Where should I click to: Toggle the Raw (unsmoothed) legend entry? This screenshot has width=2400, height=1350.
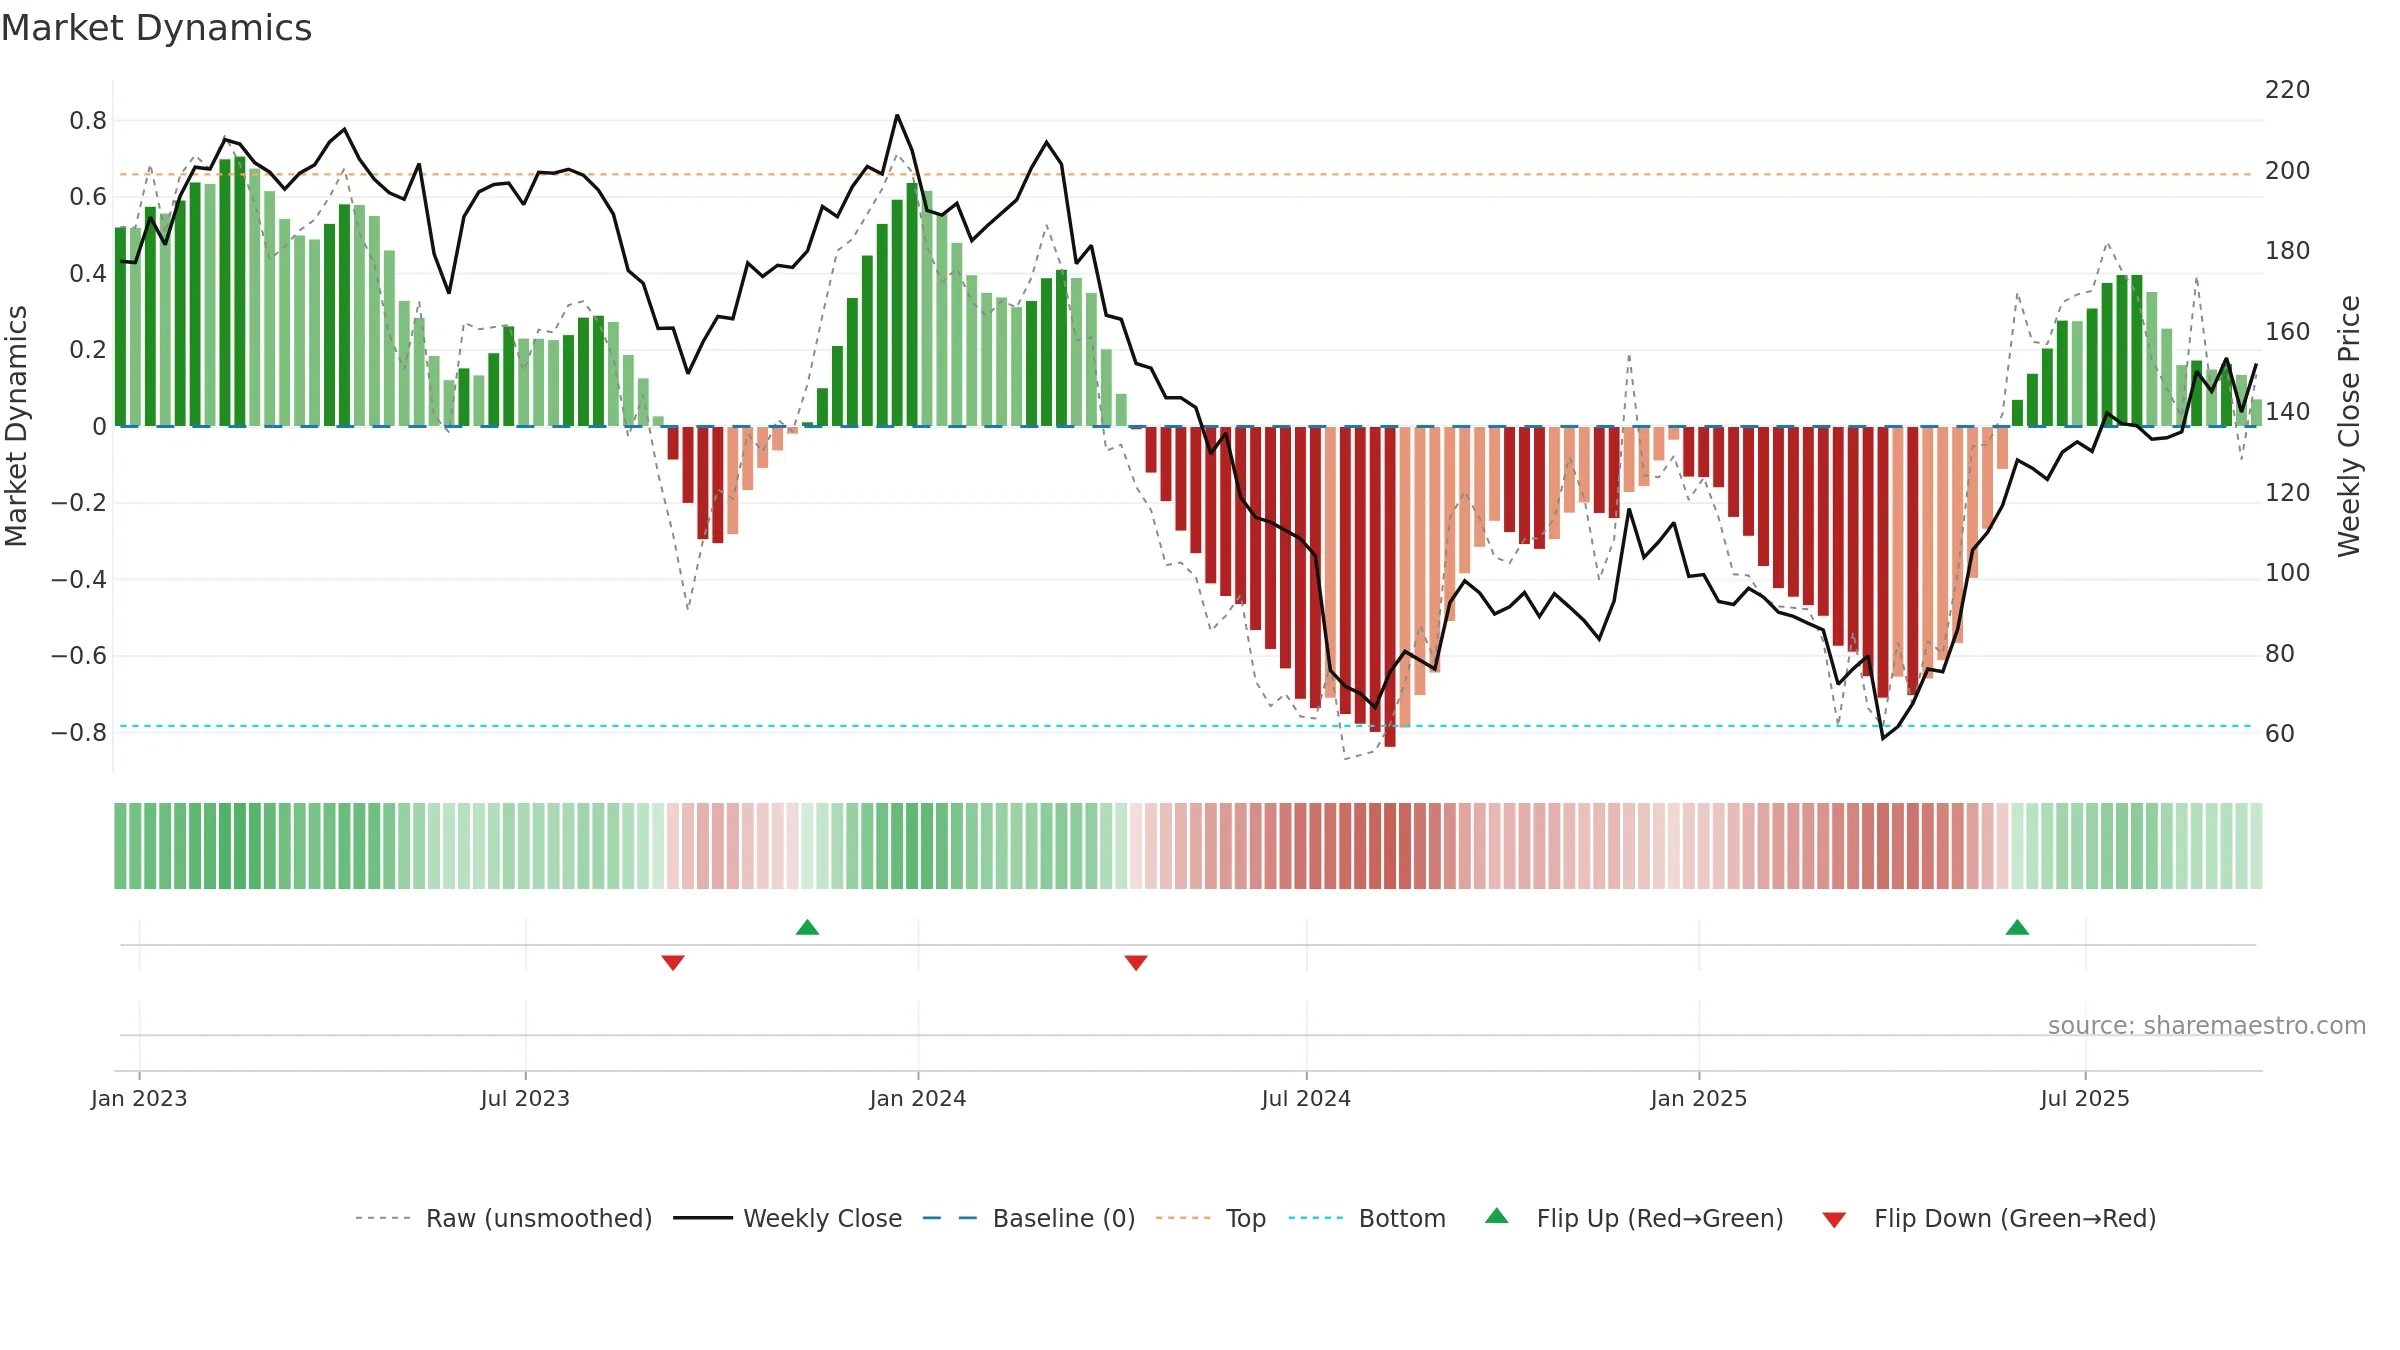click(x=504, y=1218)
